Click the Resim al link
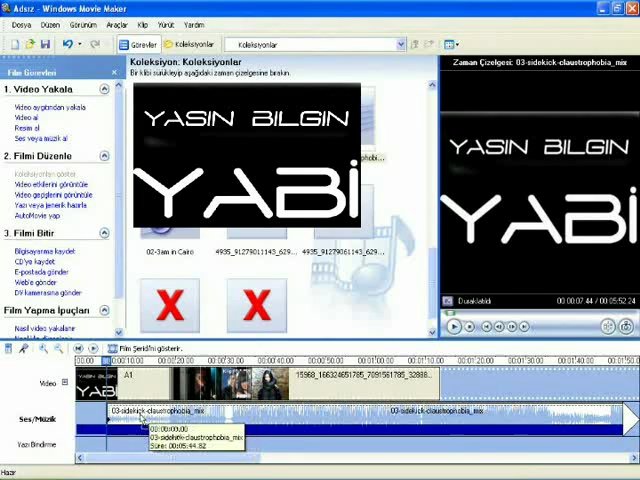The height and width of the screenshot is (480, 640). coord(27,128)
